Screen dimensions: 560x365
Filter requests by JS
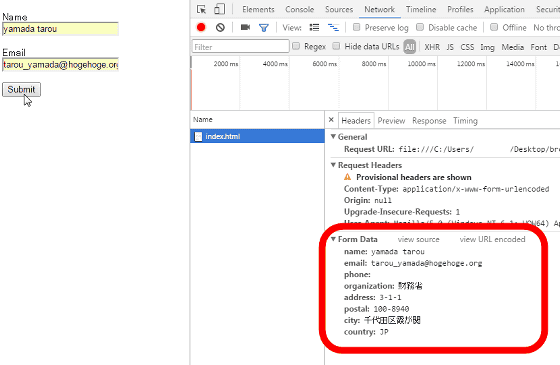coord(450,47)
